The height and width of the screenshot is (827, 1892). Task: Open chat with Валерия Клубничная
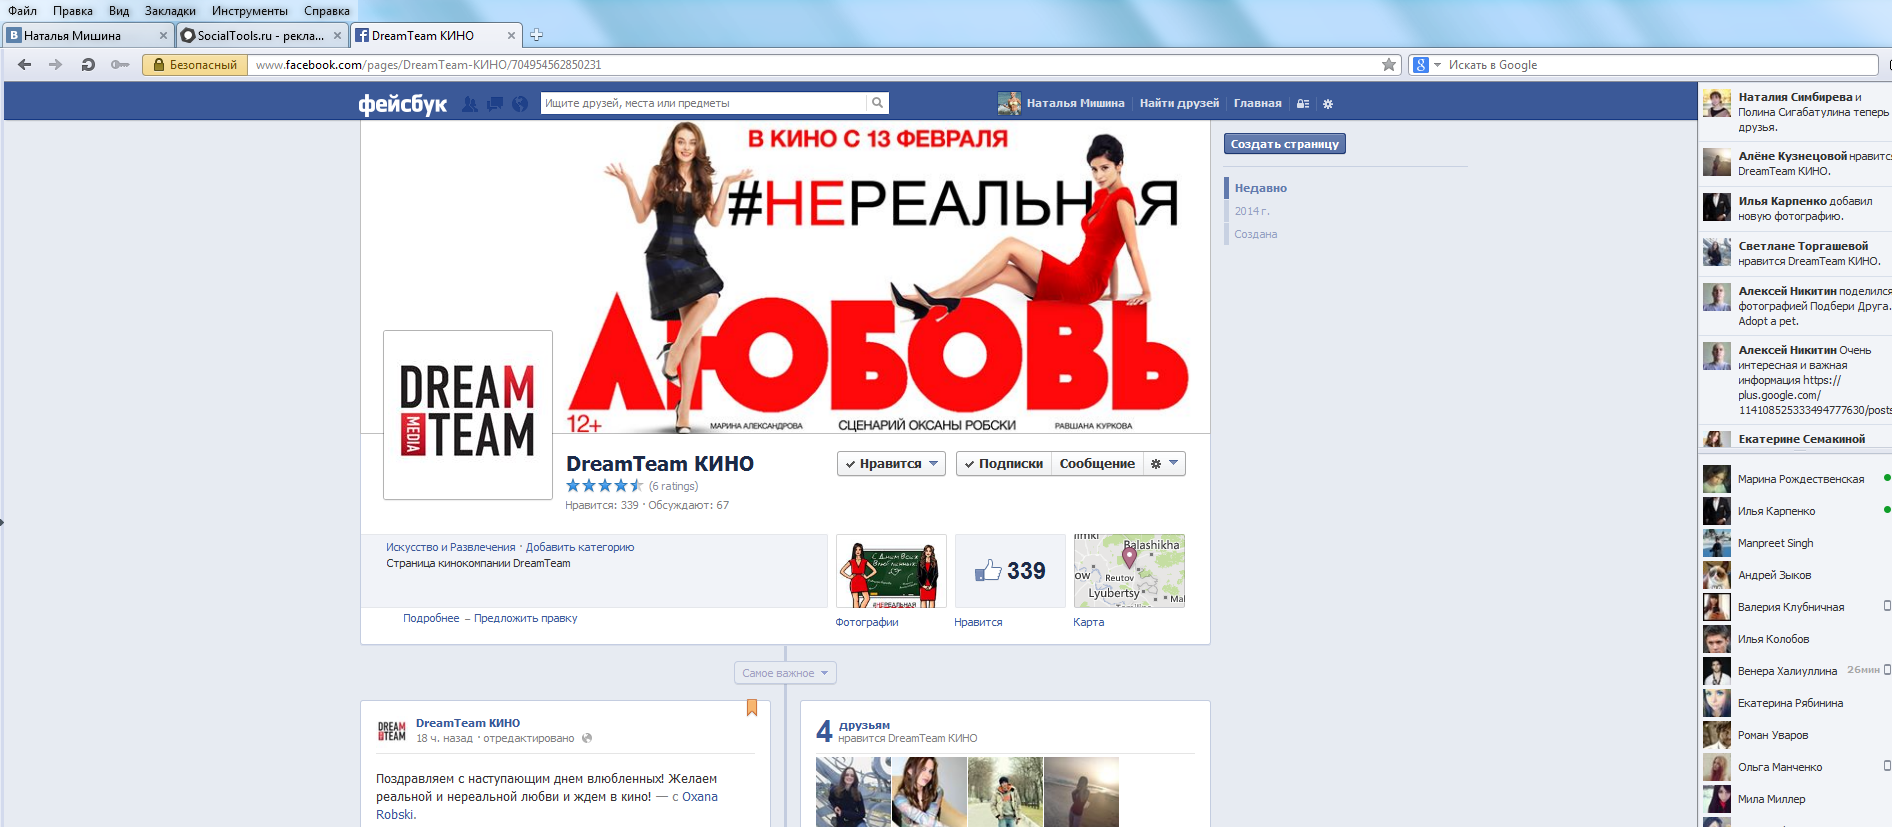coord(1797,607)
